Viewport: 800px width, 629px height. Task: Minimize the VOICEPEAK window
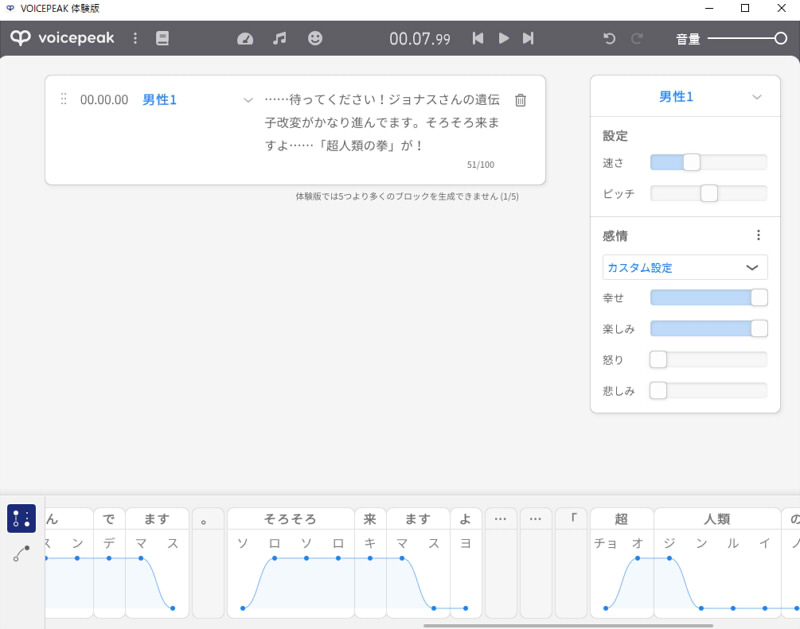709,8
